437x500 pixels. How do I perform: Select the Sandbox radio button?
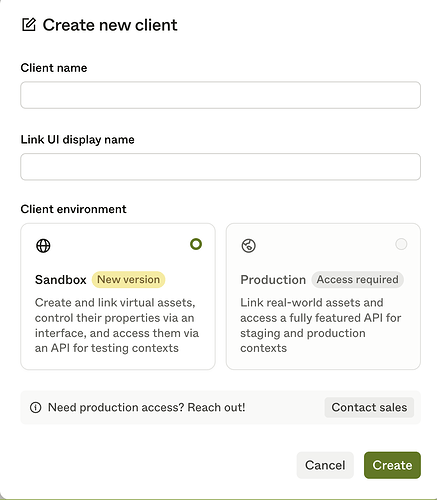[196, 244]
